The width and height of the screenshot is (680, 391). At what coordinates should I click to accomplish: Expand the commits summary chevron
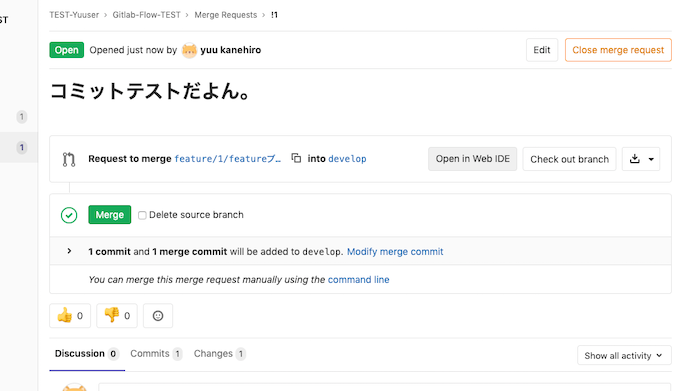tap(69, 251)
